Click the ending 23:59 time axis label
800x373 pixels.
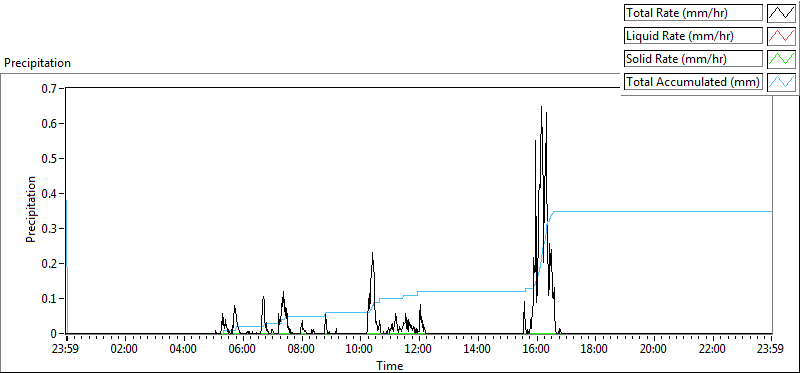[x=771, y=350]
